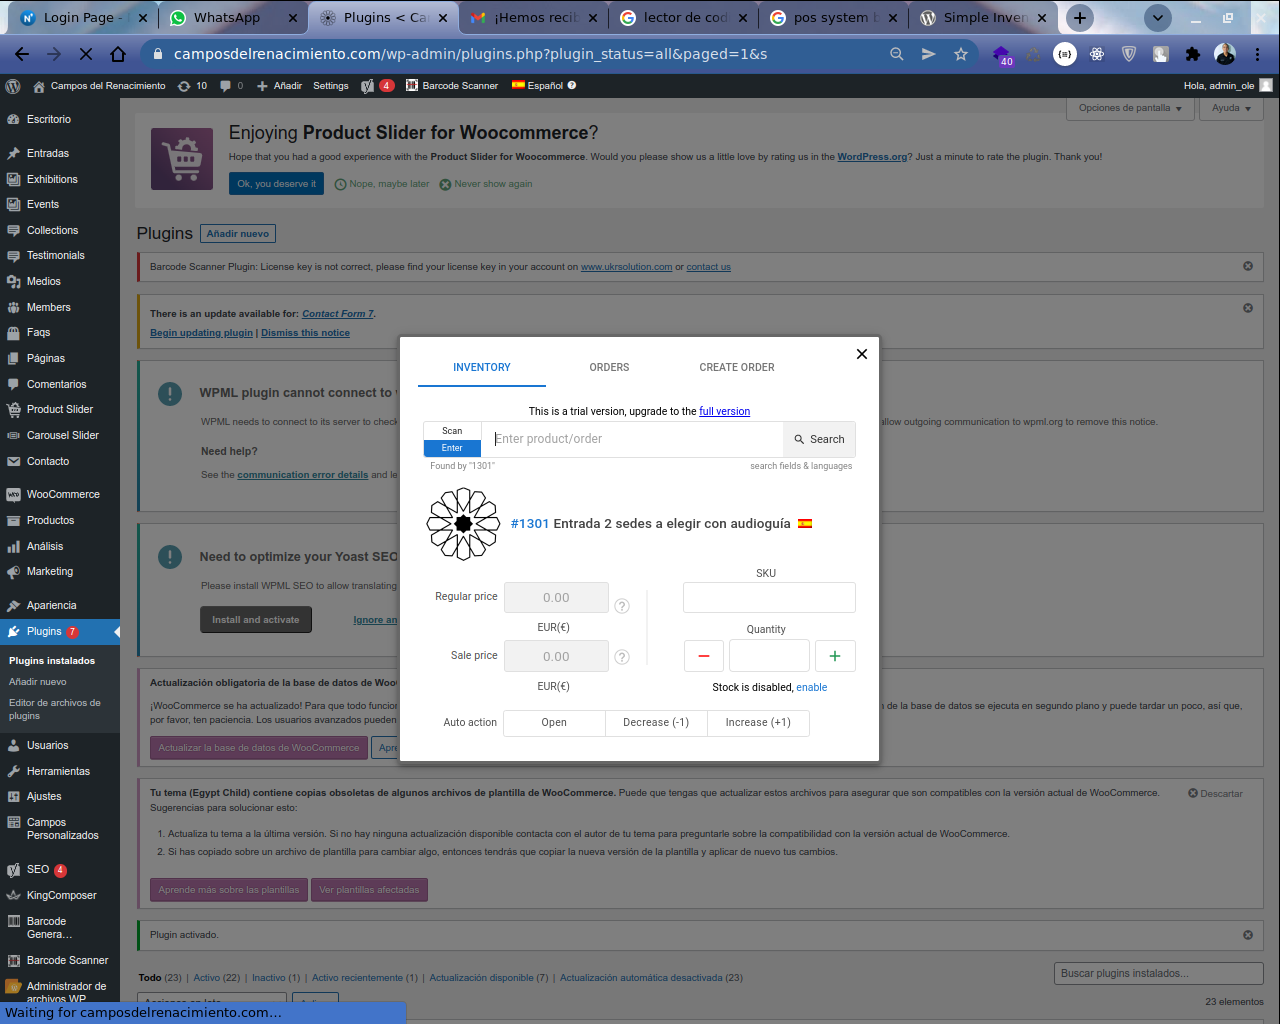The height and width of the screenshot is (1024, 1280).
Task: Click the regular price help icon
Action: pyautogui.click(x=621, y=606)
